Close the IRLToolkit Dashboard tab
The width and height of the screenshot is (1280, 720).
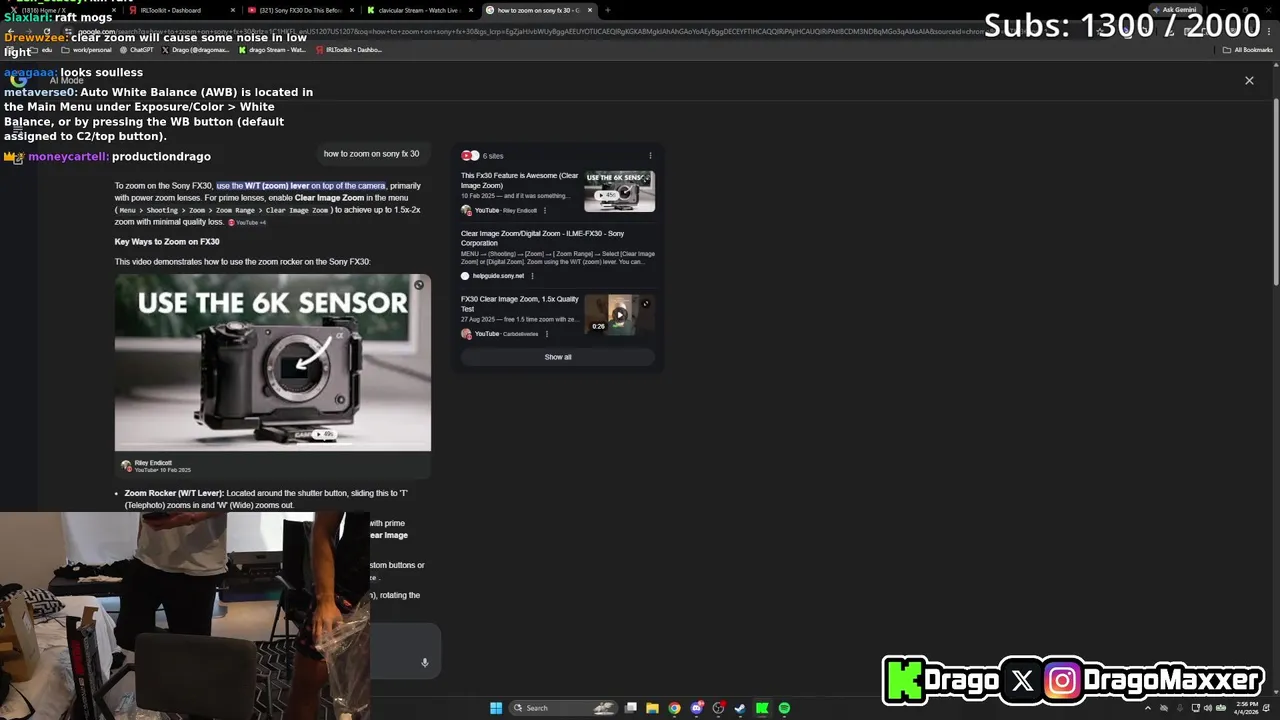233,10
